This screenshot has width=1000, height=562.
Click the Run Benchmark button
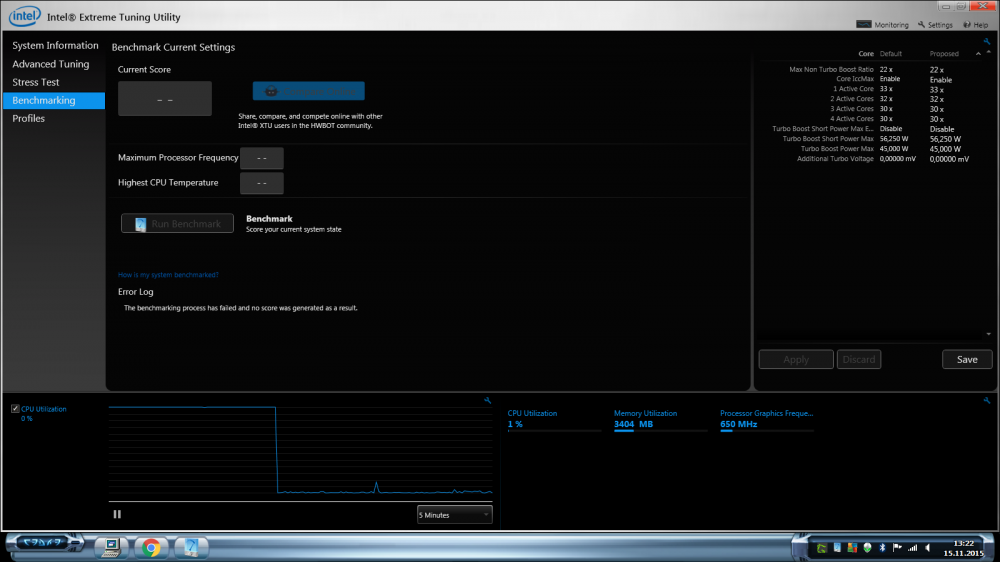coord(177,224)
